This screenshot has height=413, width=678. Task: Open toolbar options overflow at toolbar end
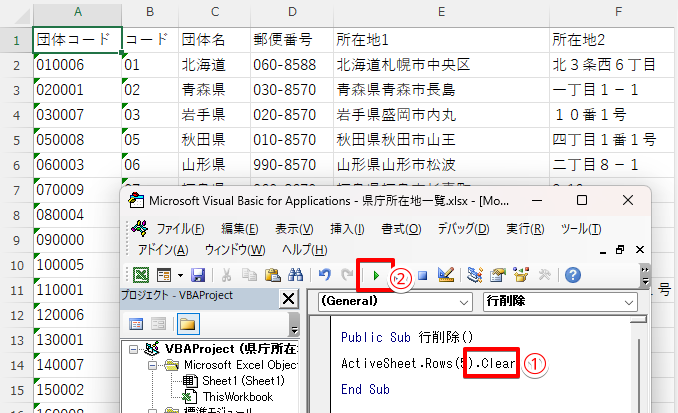click(645, 275)
